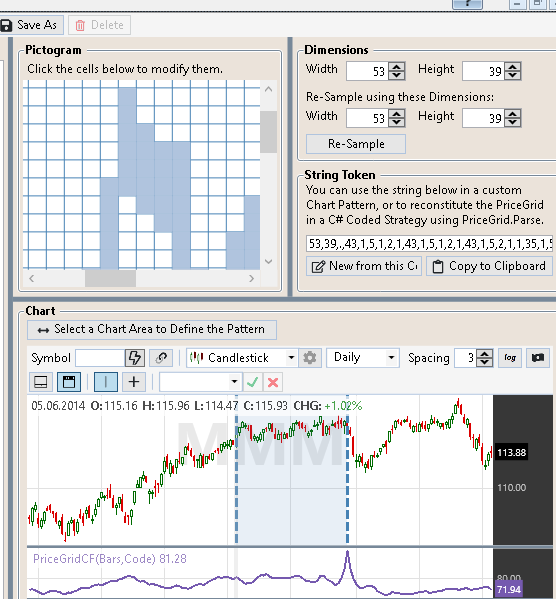
Task: Open the Candlestick chart style dropdown
Action: click(242, 358)
